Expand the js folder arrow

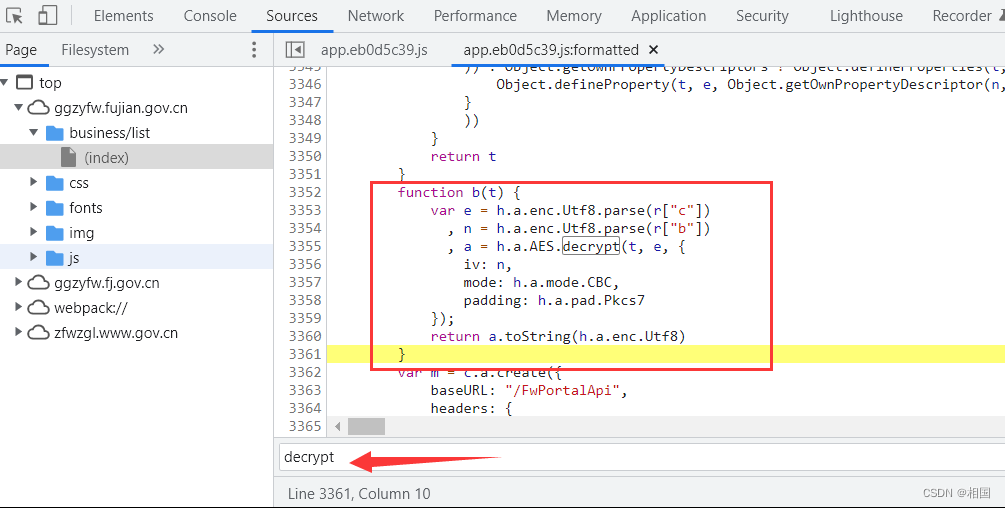click(33, 258)
